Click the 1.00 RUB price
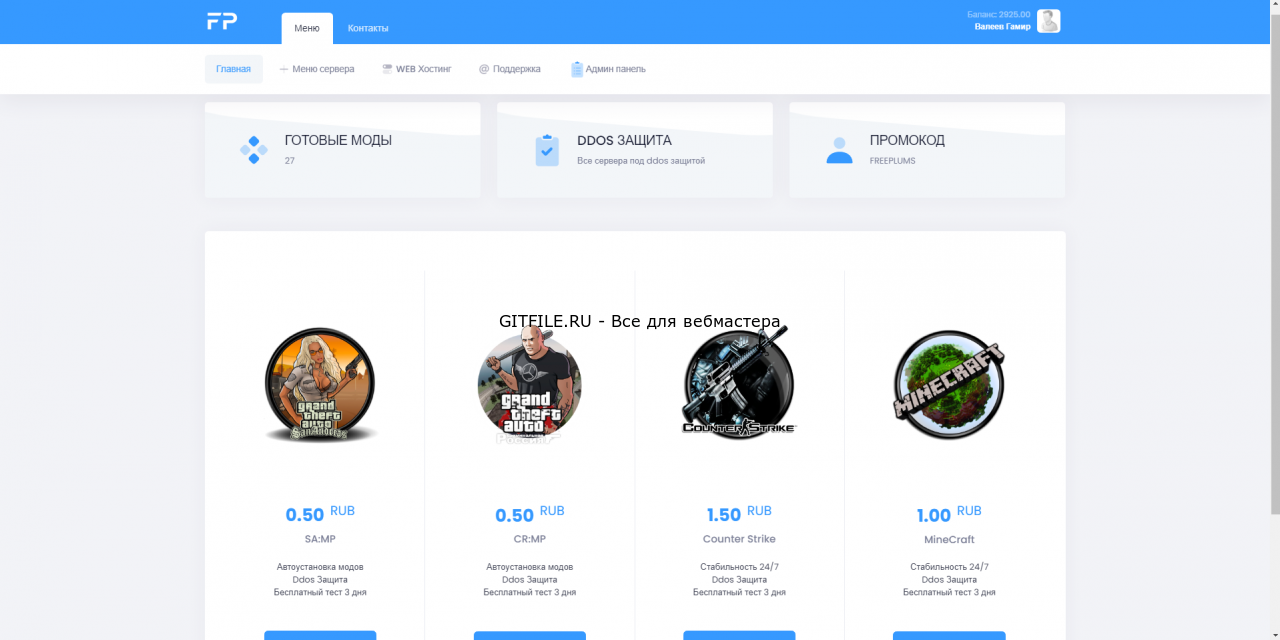The width and height of the screenshot is (1280, 640). coord(949,514)
